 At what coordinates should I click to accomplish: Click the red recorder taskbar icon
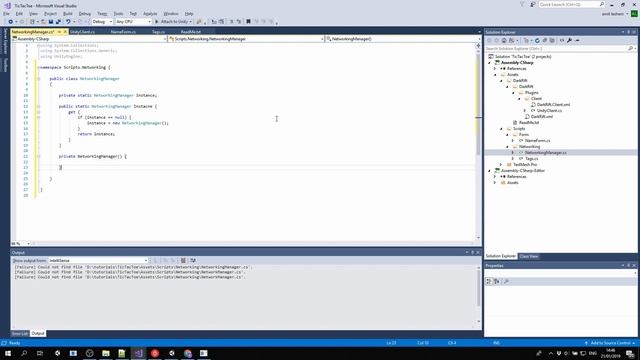pos(155,353)
